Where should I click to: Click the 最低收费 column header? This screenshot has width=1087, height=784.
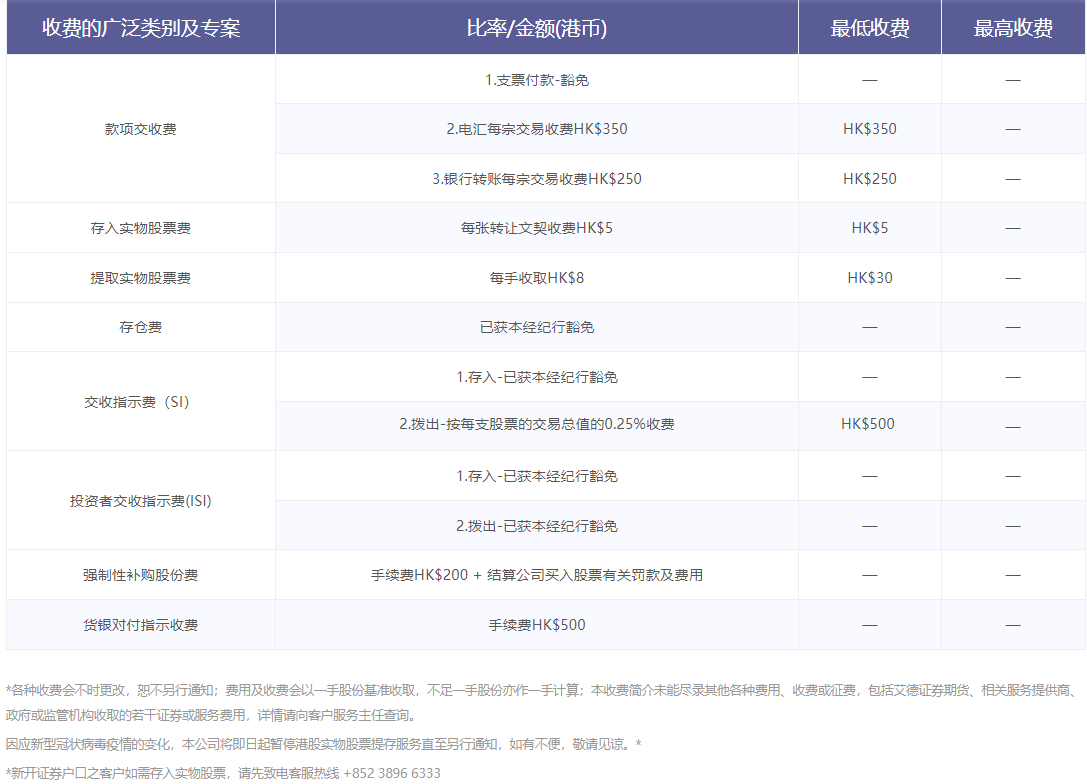click(868, 29)
